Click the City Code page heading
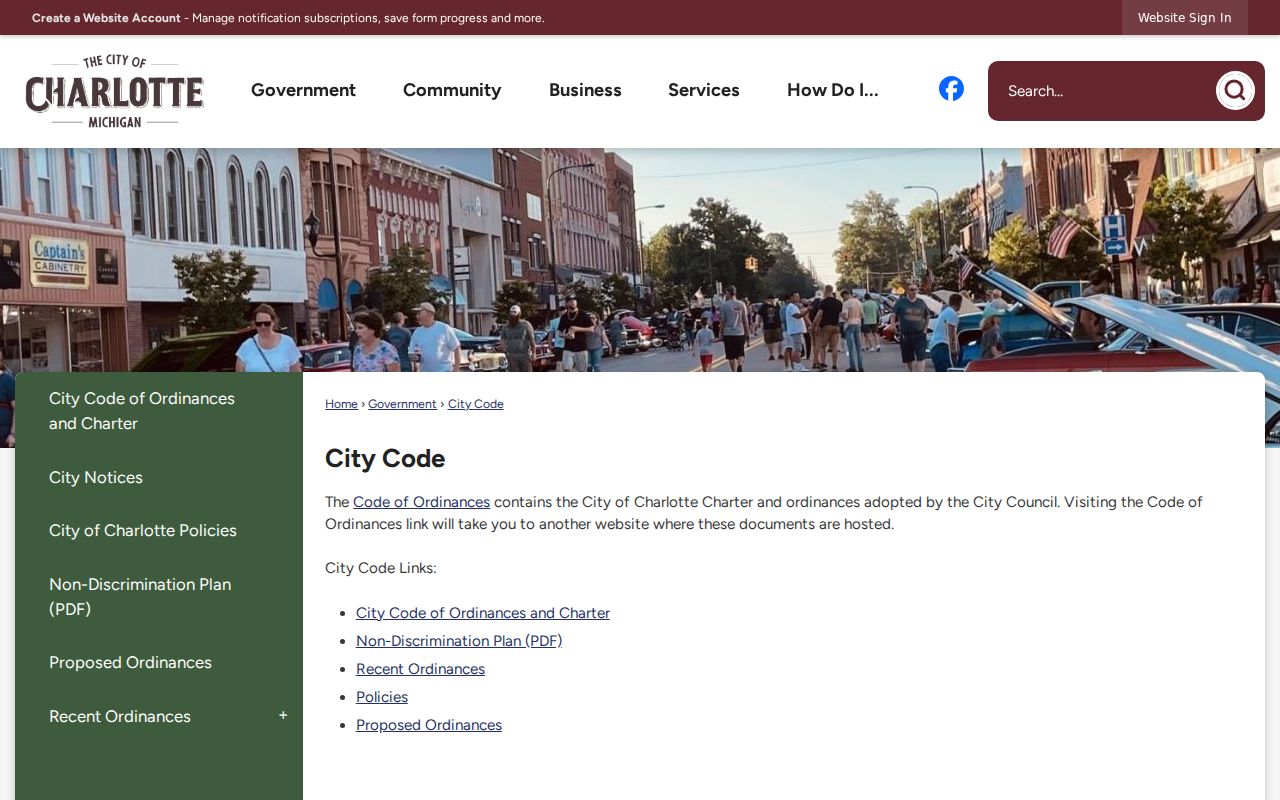This screenshot has width=1280, height=800. (385, 458)
